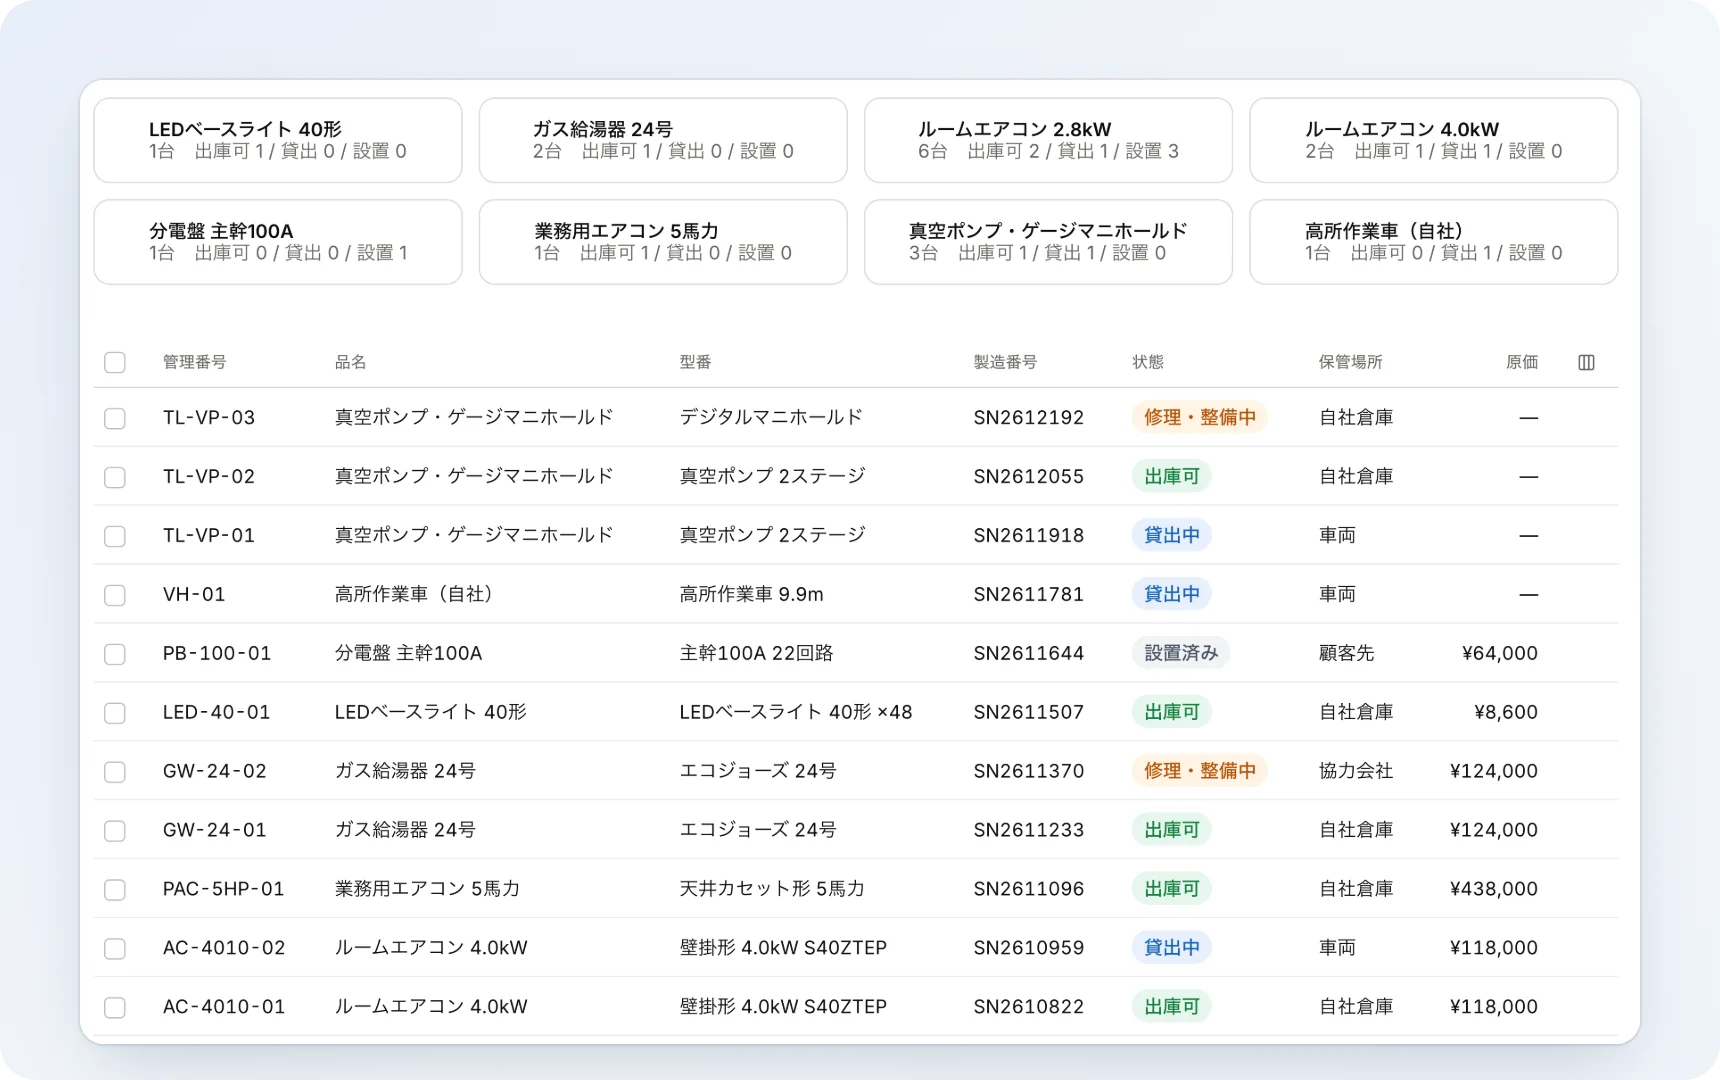Click the management number PAC-5HP-01
Viewport: 1720px width, 1080px height.
coord(224,889)
